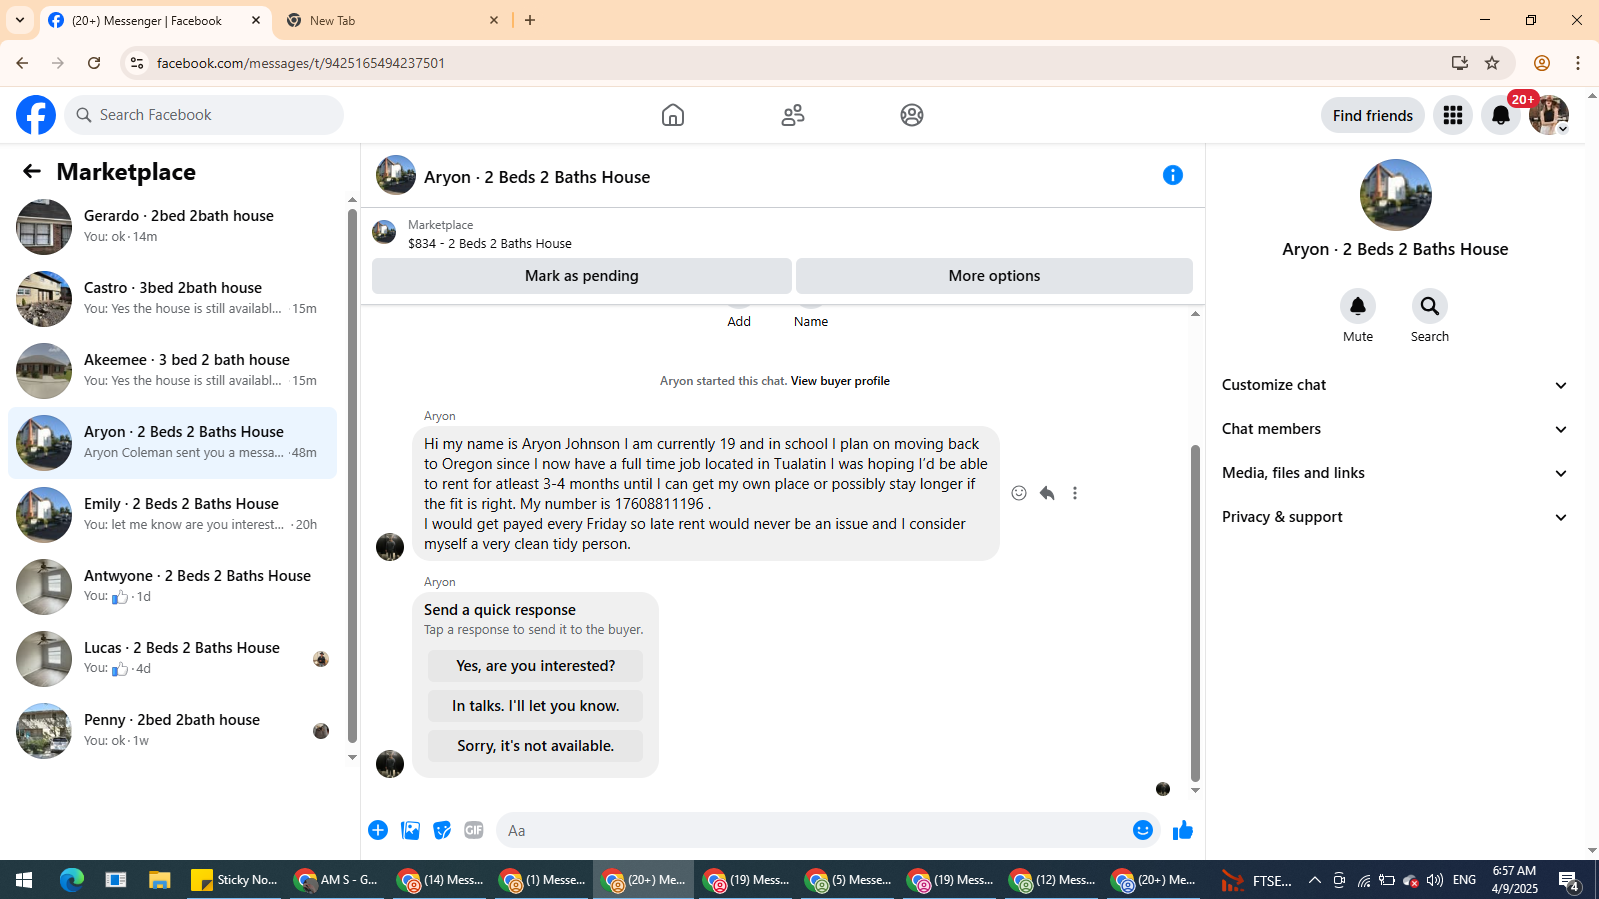The height and width of the screenshot is (899, 1599).
Task: Open Sticky Notes from the taskbar
Action: [x=234, y=880]
